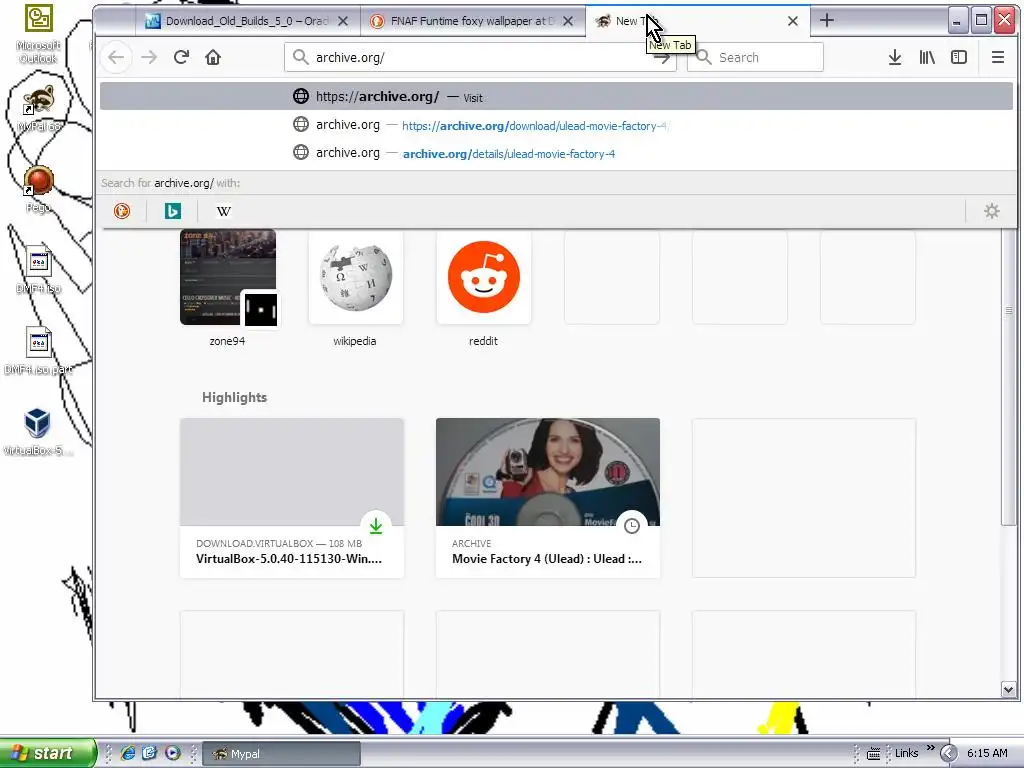The image size is (1024, 768).
Task: Click the vertical scrollbar thumb
Action: tap(1008, 376)
